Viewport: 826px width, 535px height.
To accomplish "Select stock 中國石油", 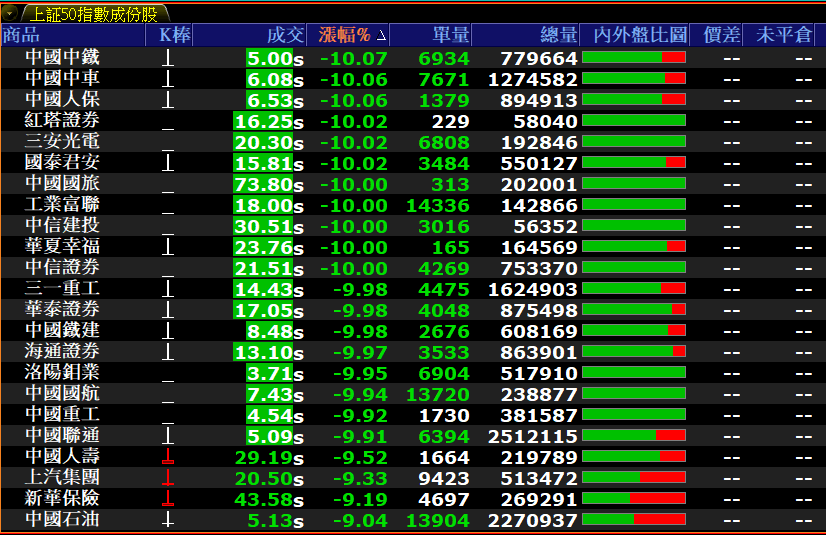I will coord(62,520).
